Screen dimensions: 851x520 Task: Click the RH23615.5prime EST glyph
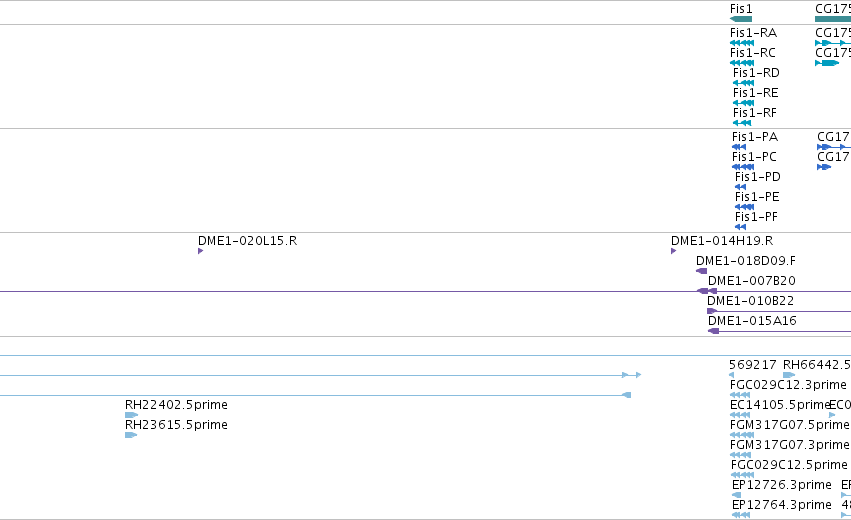coord(131,435)
